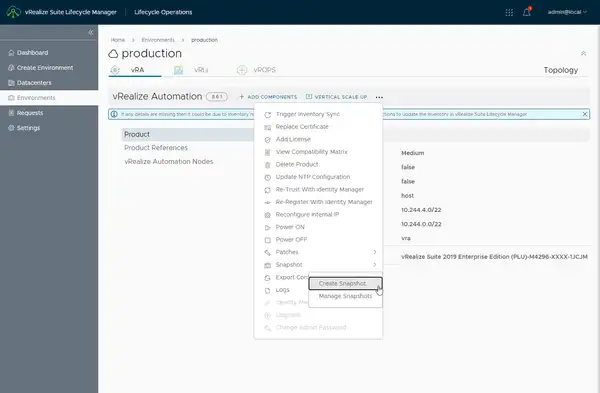Click the Patches icon

pyautogui.click(x=267, y=253)
